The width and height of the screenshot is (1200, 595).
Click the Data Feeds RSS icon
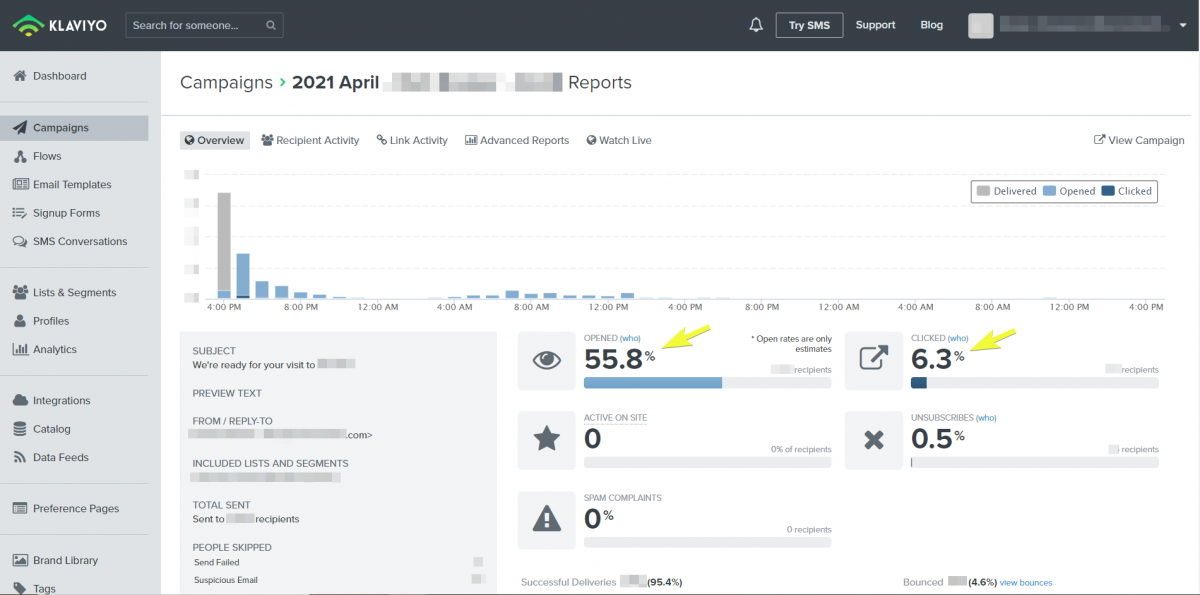20,457
